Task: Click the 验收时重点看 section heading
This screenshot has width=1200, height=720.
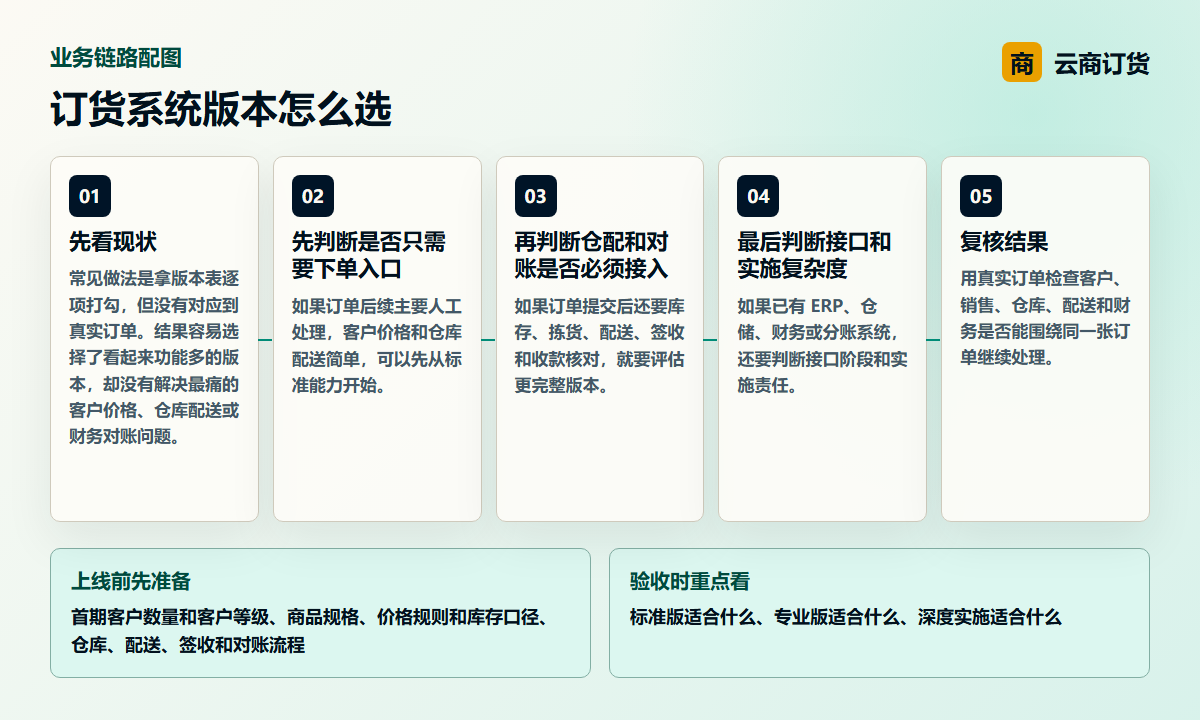Action: tap(690, 581)
